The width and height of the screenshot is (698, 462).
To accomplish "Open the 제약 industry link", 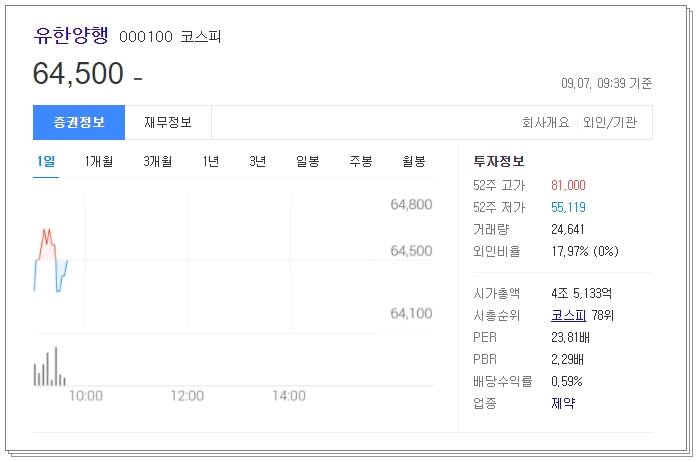I will (563, 403).
